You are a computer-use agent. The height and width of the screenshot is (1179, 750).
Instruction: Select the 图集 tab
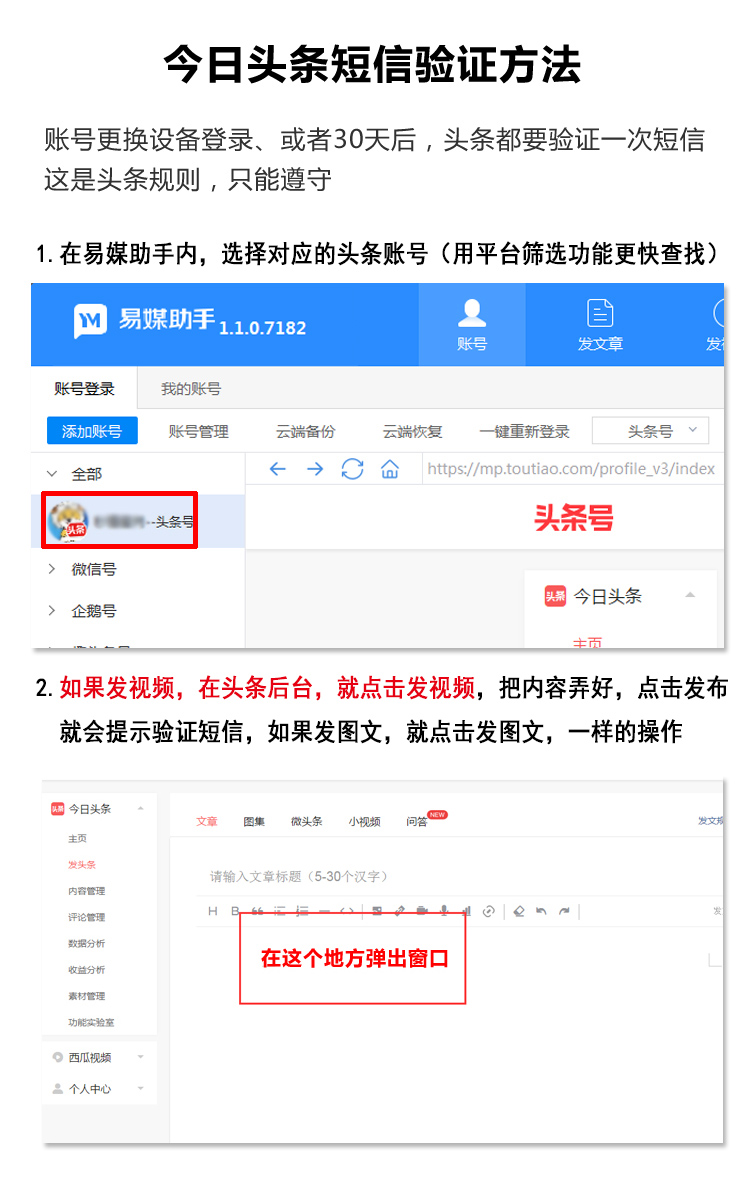pyautogui.click(x=254, y=821)
